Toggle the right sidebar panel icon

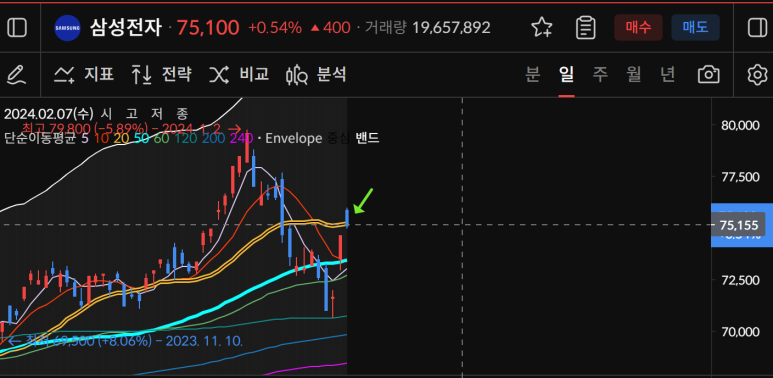click(x=757, y=28)
